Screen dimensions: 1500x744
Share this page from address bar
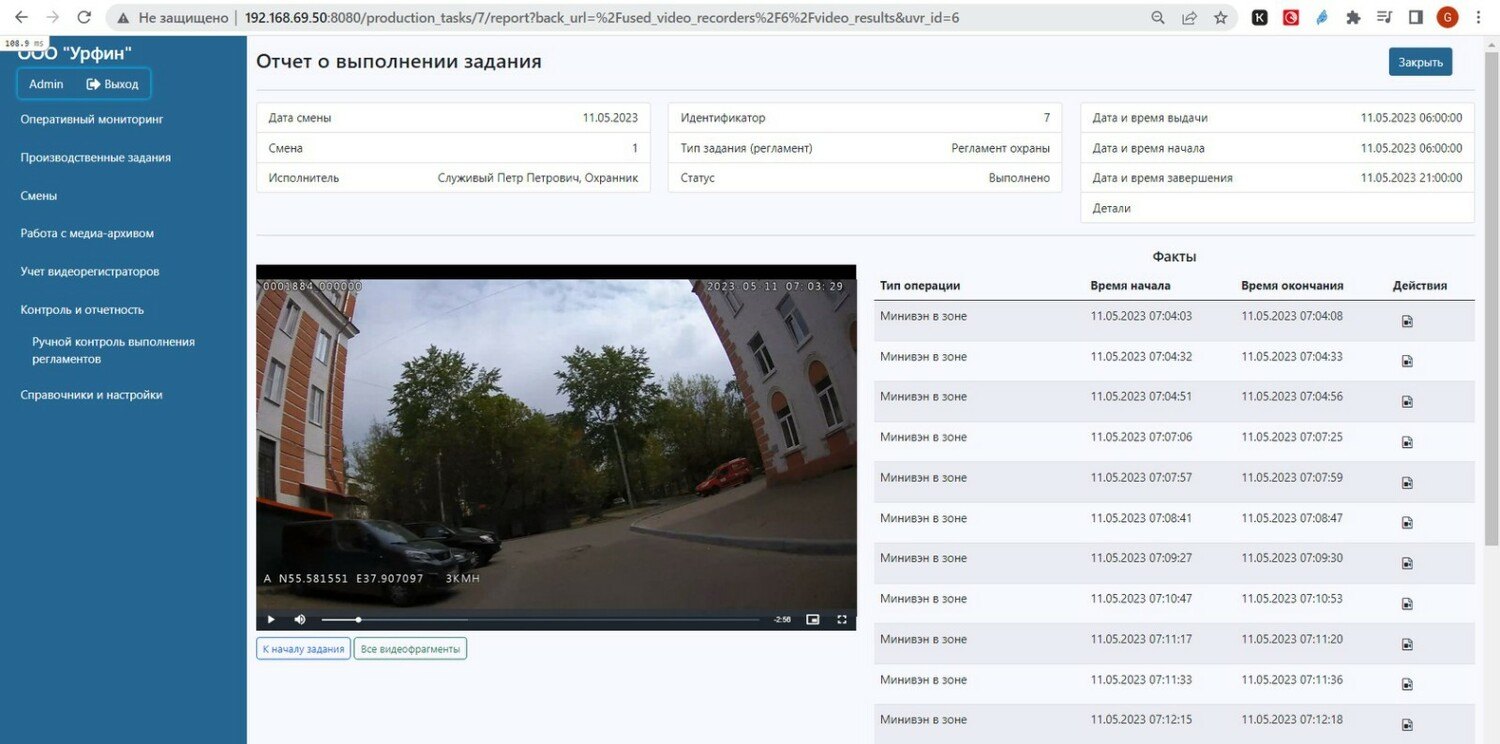pyautogui.click(x=1189, y=17)
